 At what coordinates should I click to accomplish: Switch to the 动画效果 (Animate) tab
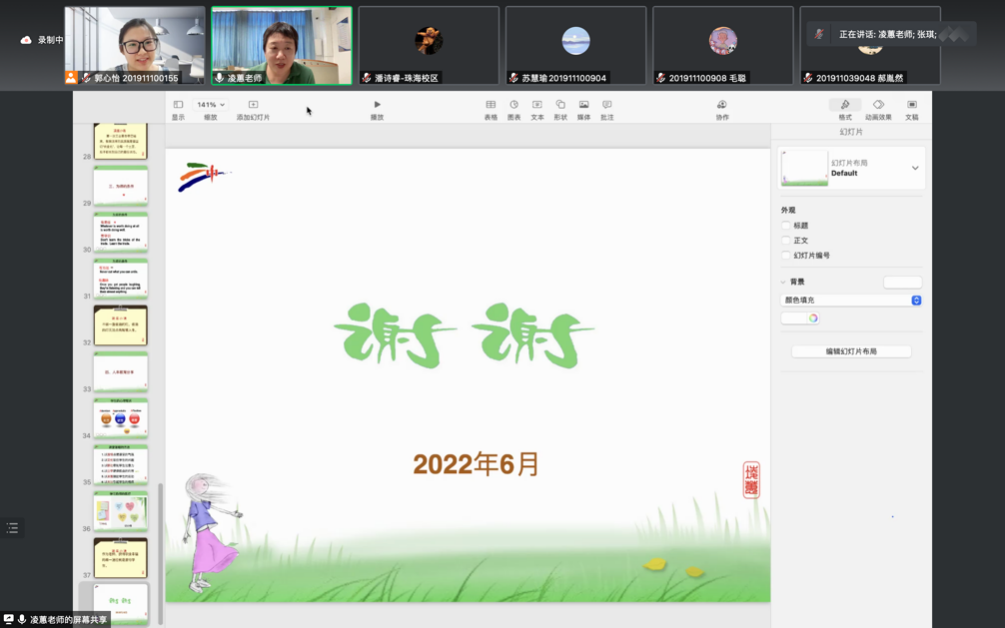pyautogui.click(x=878, y=106)
